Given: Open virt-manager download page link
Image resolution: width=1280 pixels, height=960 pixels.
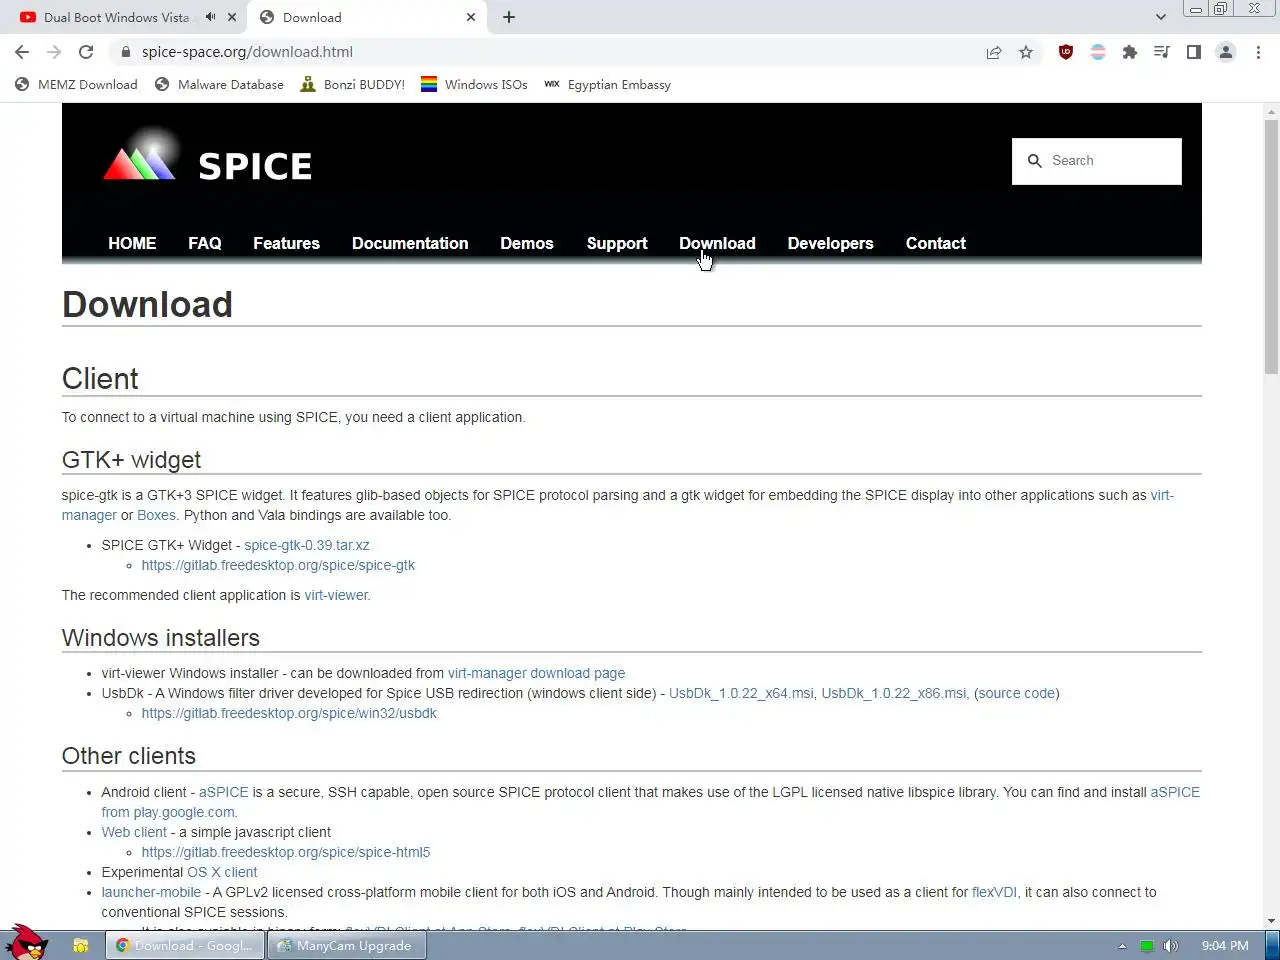Looking at the screenshot, I should tap(536, 673).
